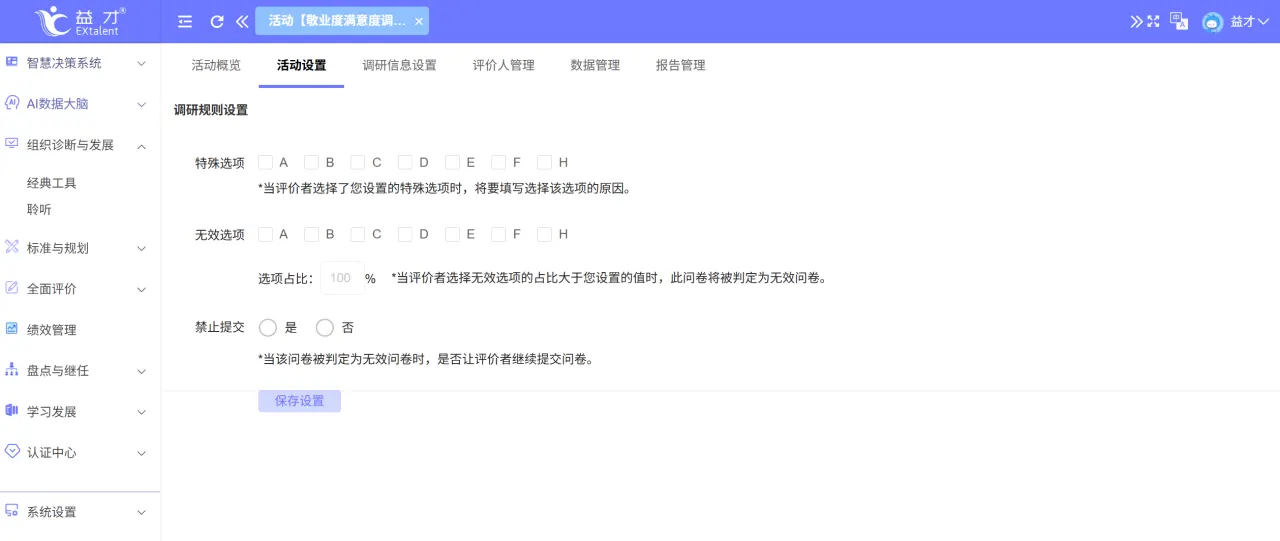Collapse the sidebar with the menu fold icon
Screen dimensions: 1280x541
[185, 21]
